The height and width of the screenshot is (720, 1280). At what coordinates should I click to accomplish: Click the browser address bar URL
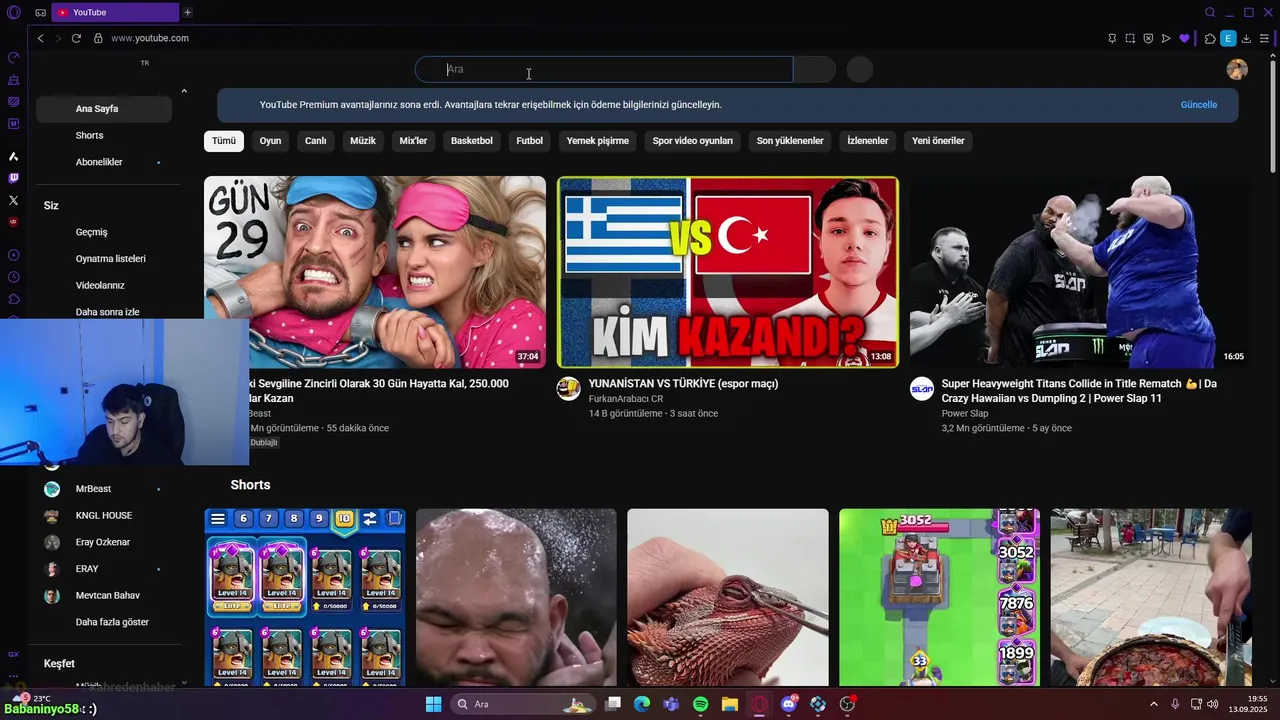[x=150, y=38]
